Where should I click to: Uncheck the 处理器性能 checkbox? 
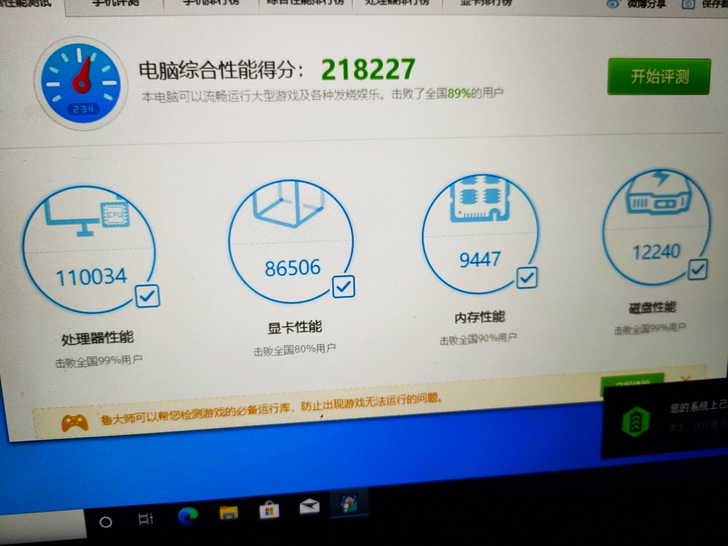coord(148,296)
